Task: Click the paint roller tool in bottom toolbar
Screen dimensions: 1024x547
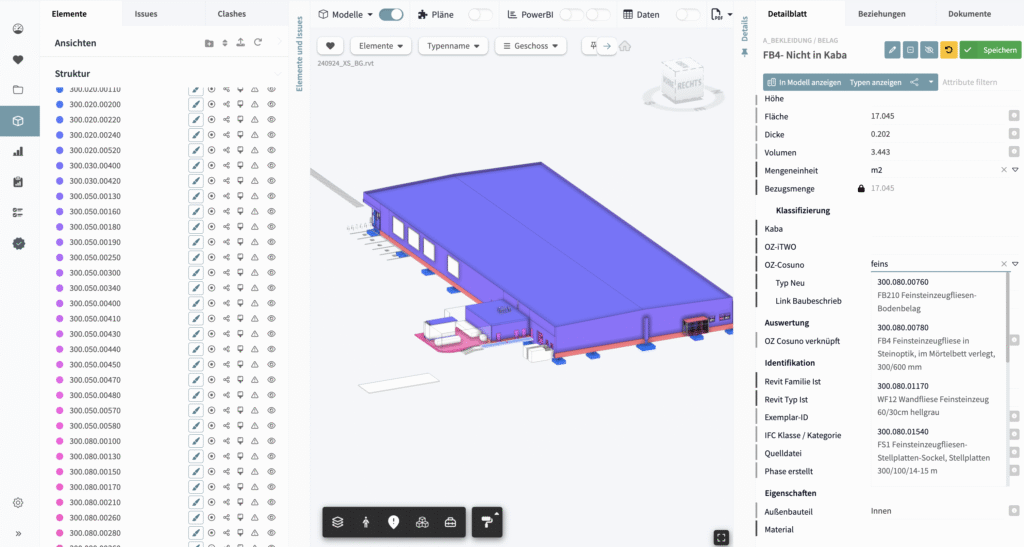Action: 487,522
